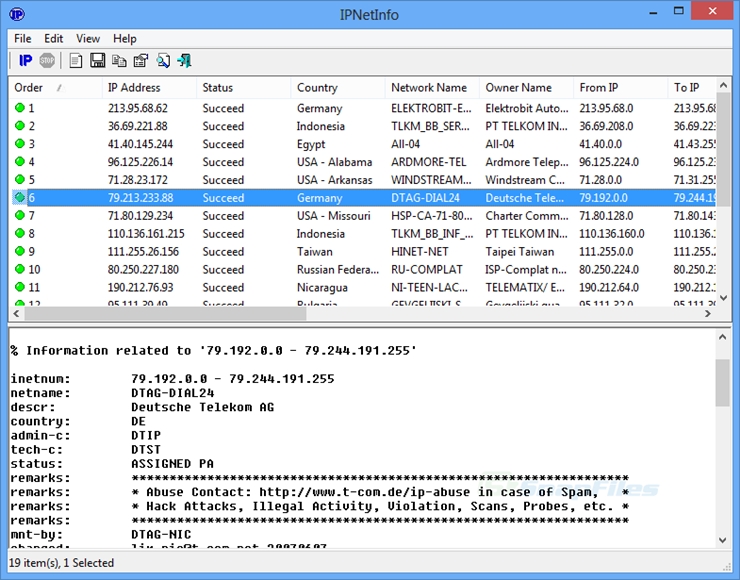Click status bar '19 item(s), 1 Selected'
Screen dimensions: 740x580
(x=61, y=563)
